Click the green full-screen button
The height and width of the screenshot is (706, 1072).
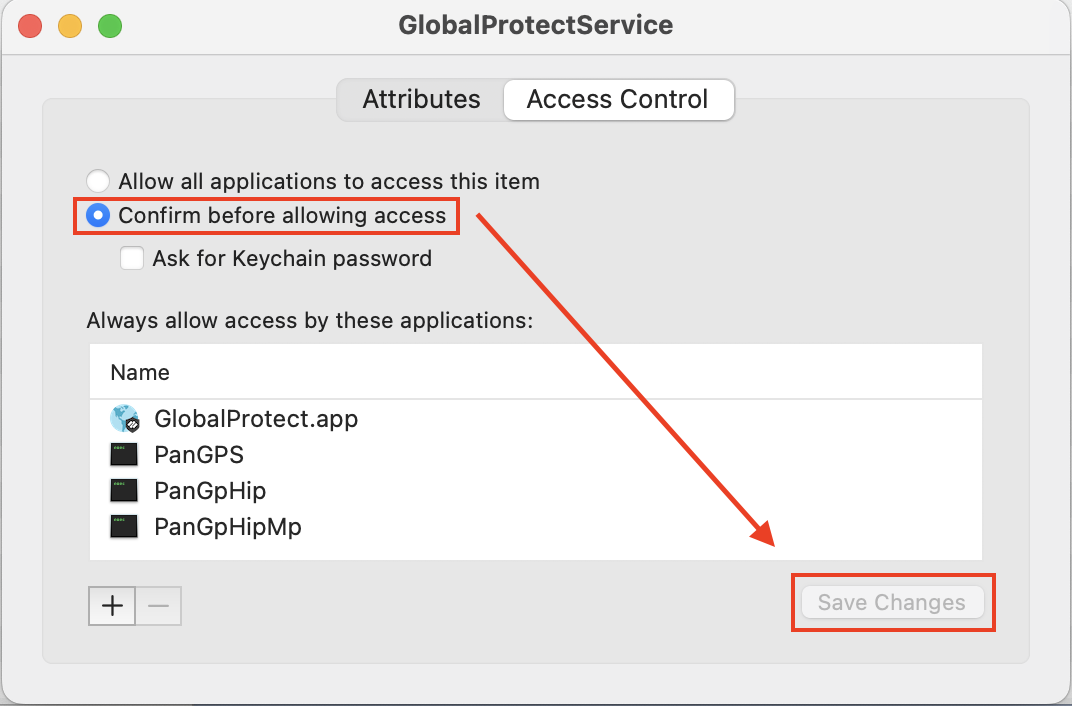pos(110,25)
